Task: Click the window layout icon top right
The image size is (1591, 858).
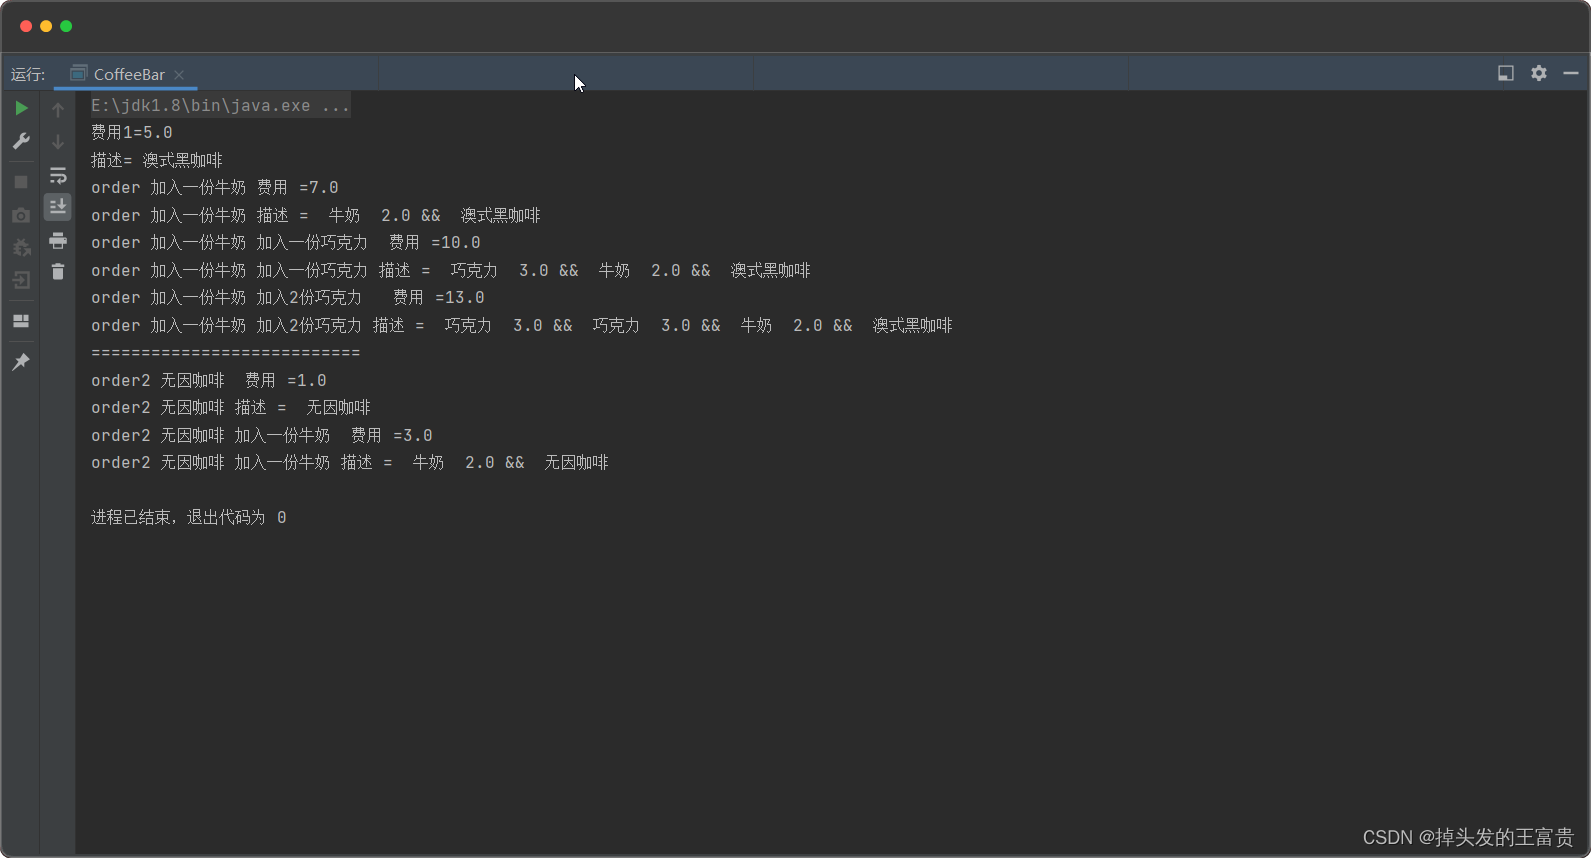Action: click(1506, 73)
